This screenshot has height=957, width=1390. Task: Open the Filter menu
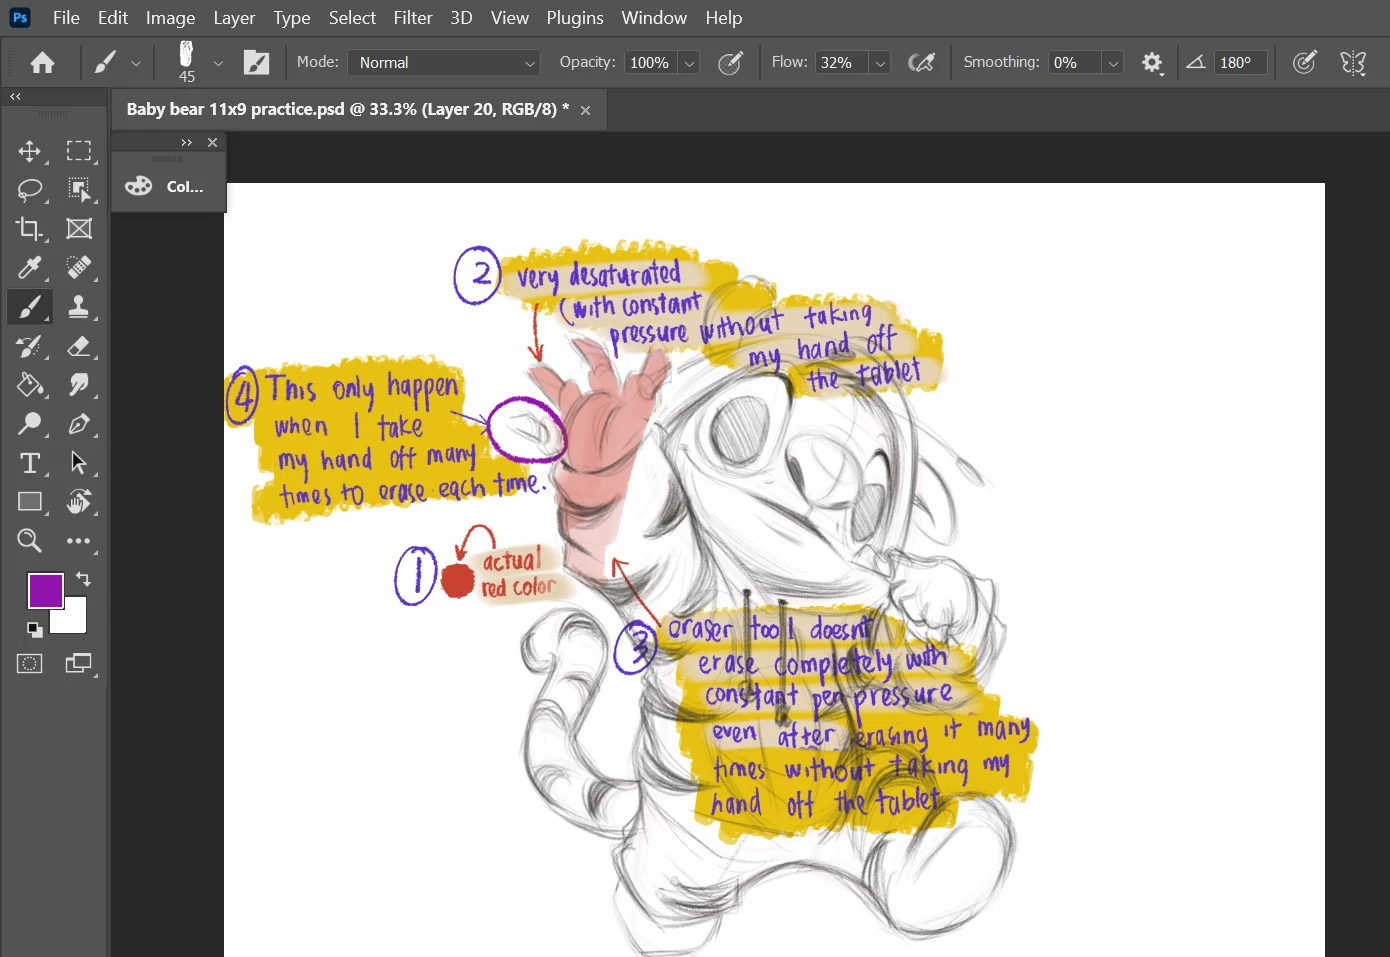pos(413,18)
